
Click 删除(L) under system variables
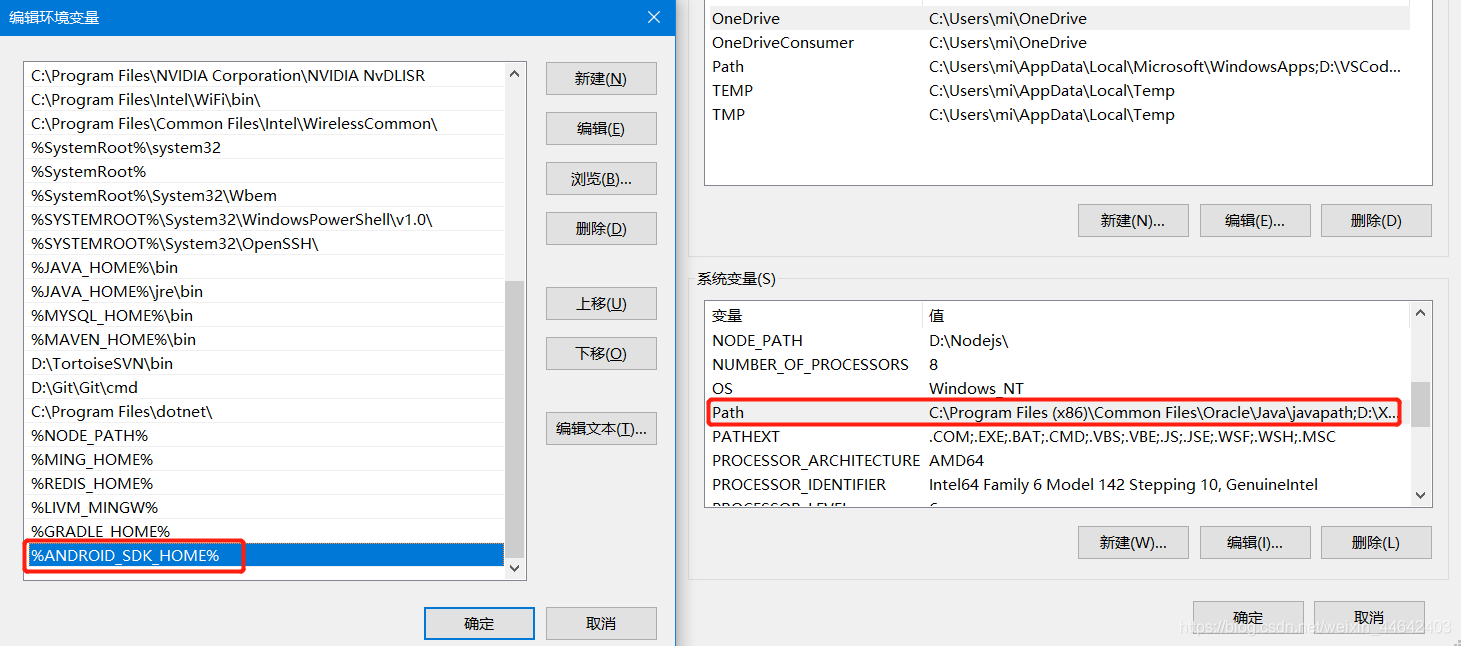pos(1376,542)
